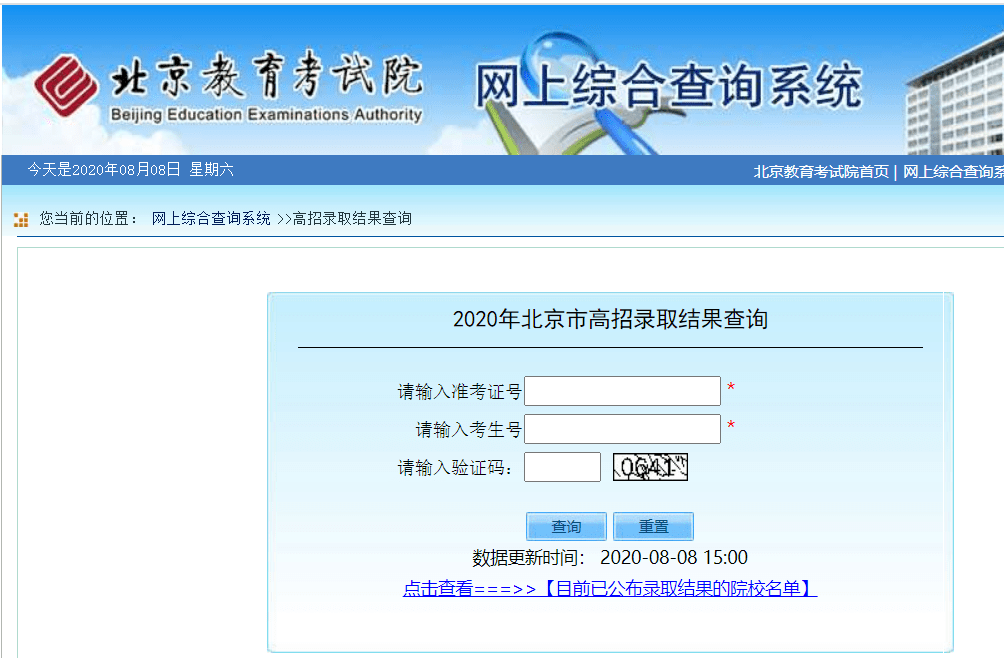Click the 重置 button

(x=653, y=526)
